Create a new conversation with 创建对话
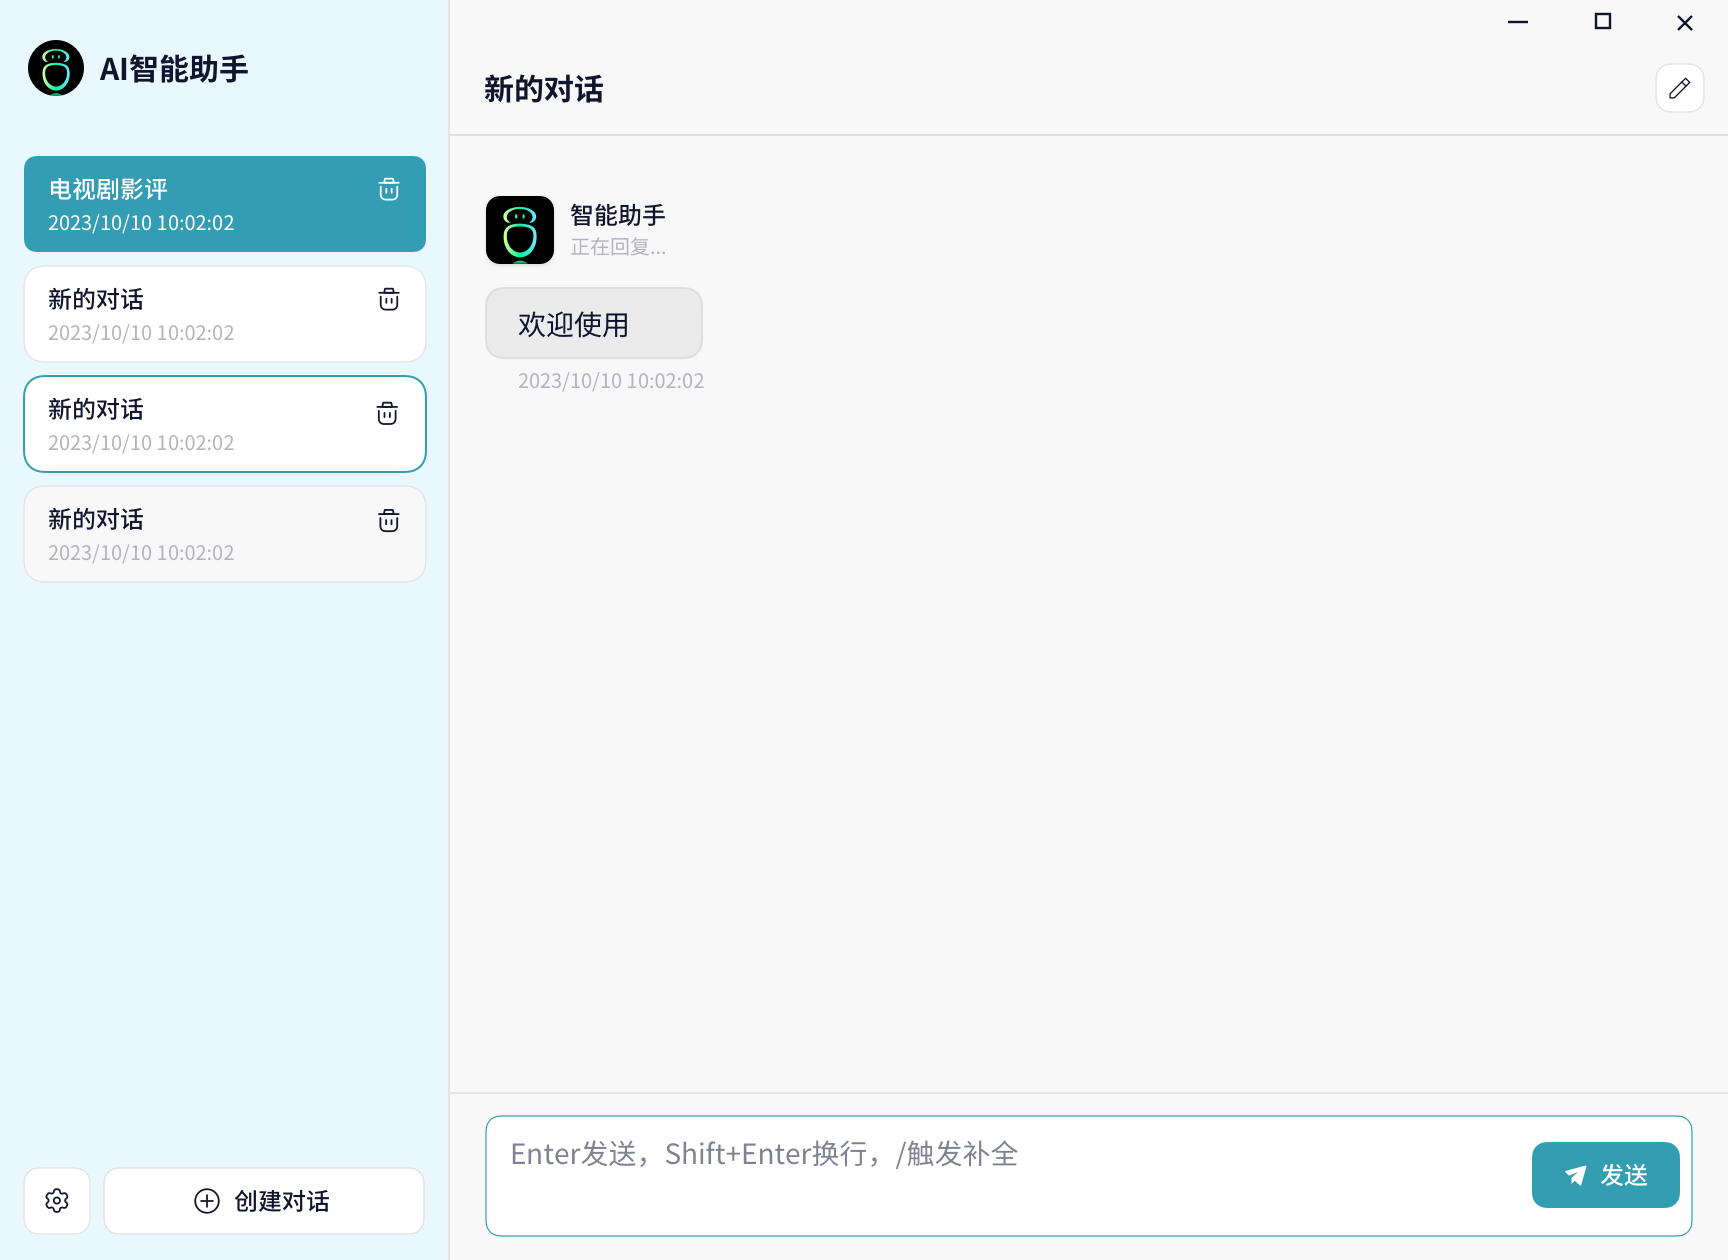The width and height of the screenshot is (1728, 1260). click(x=264, y=1200)
